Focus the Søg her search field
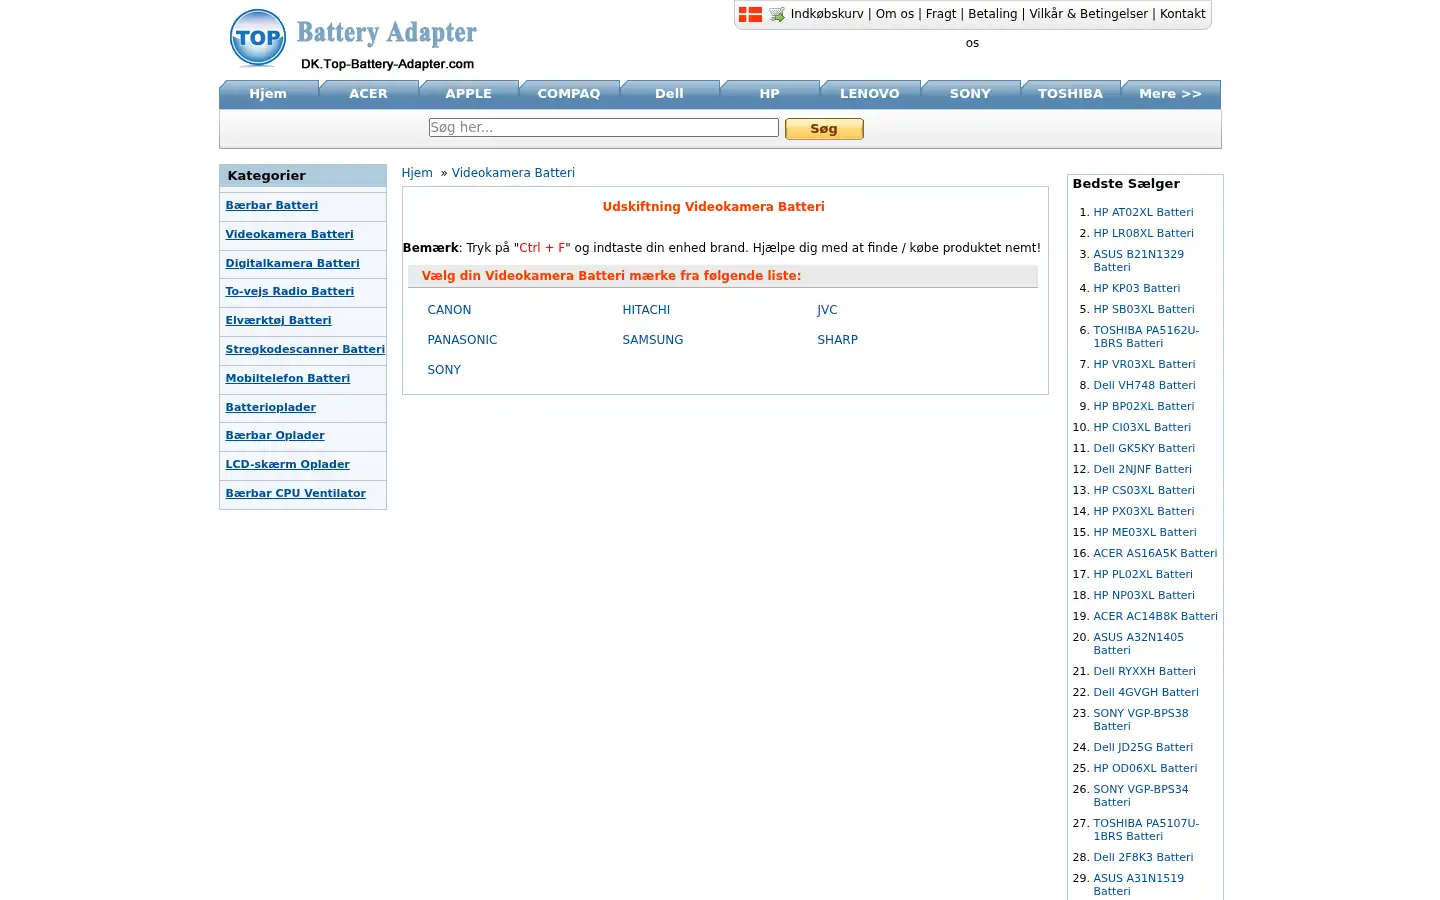 click(x=604, y=128)
